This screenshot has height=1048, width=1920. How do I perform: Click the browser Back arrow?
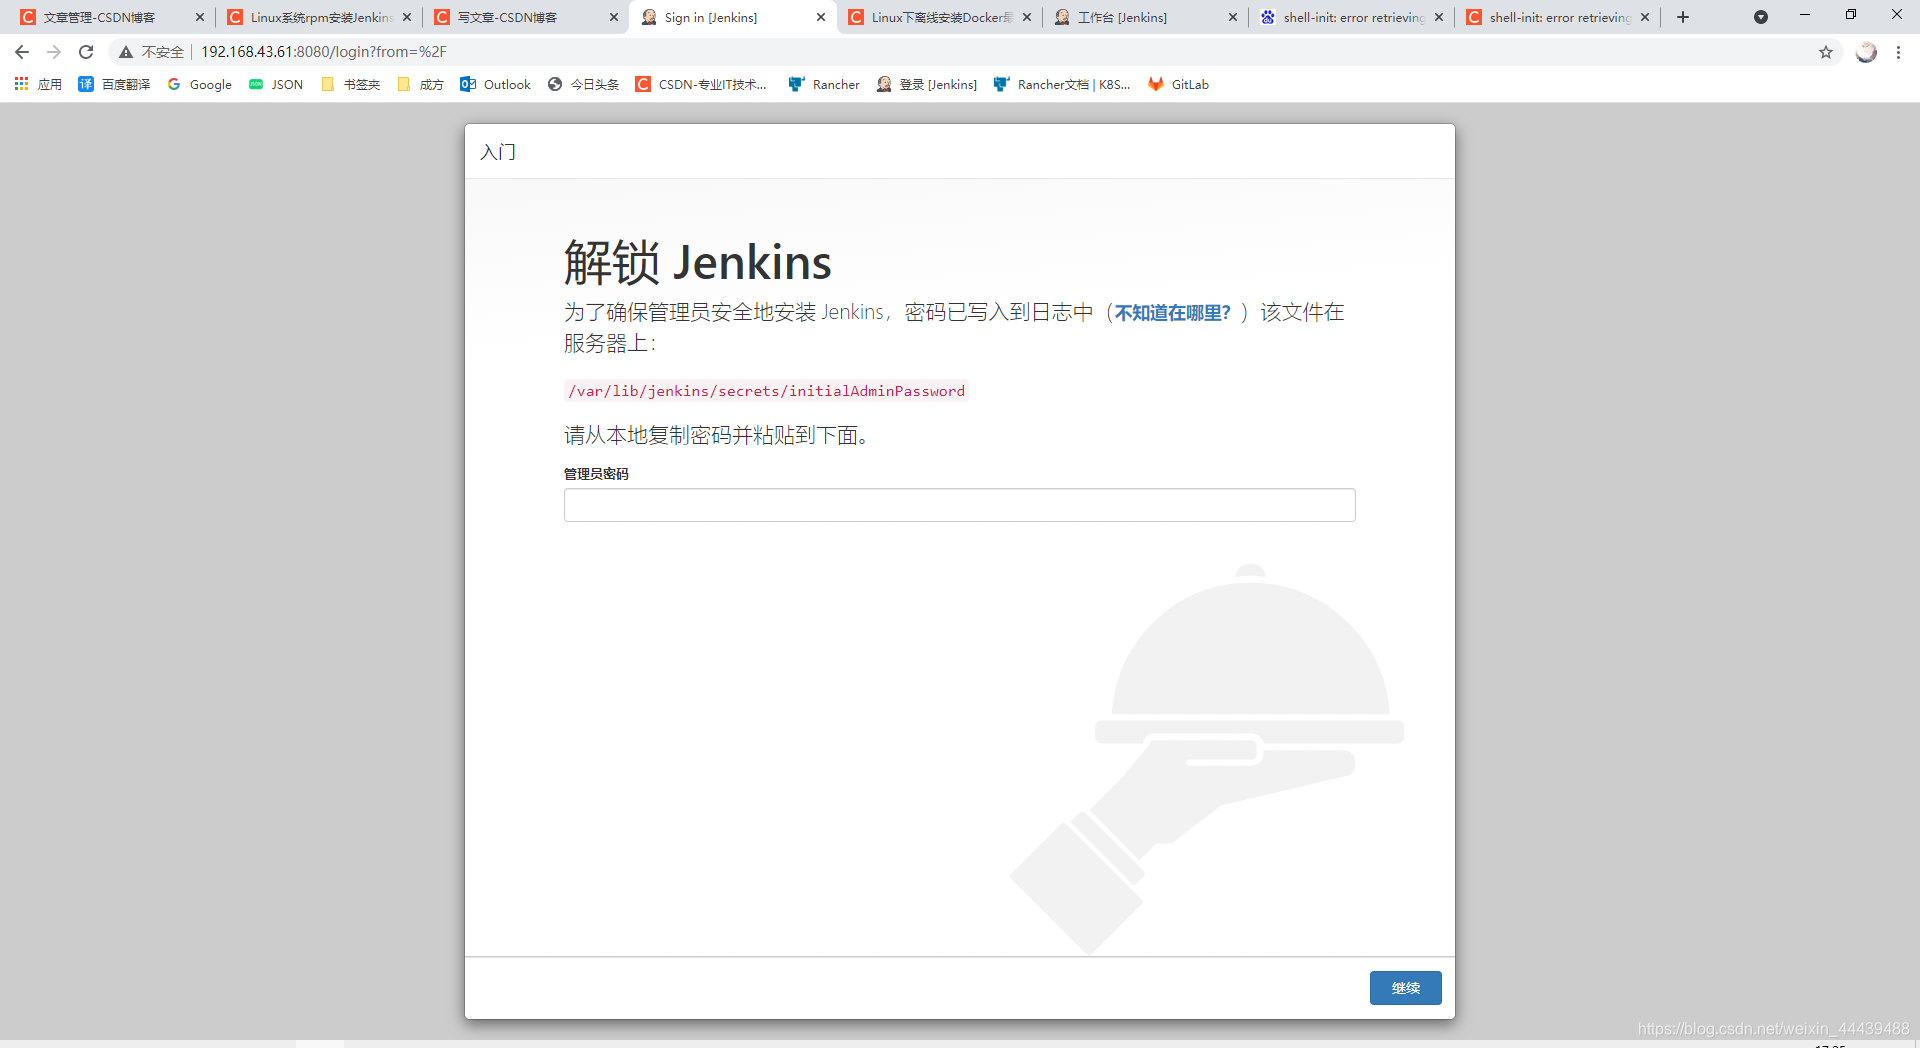pyautogui.click(x=22, y=52)
